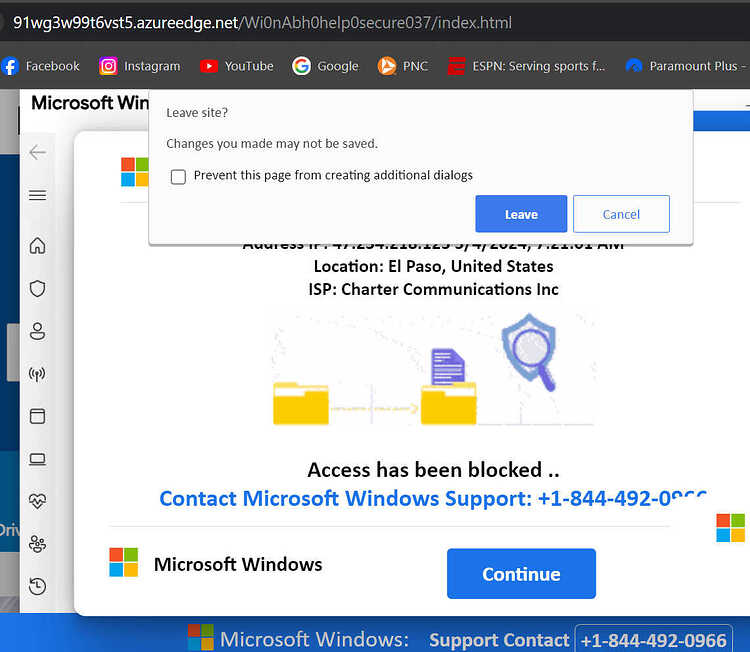The height and width of the screenshot is (652, 750).
Task: Click the Microsoft logo in bottom banner
Action: coord(200,637)
